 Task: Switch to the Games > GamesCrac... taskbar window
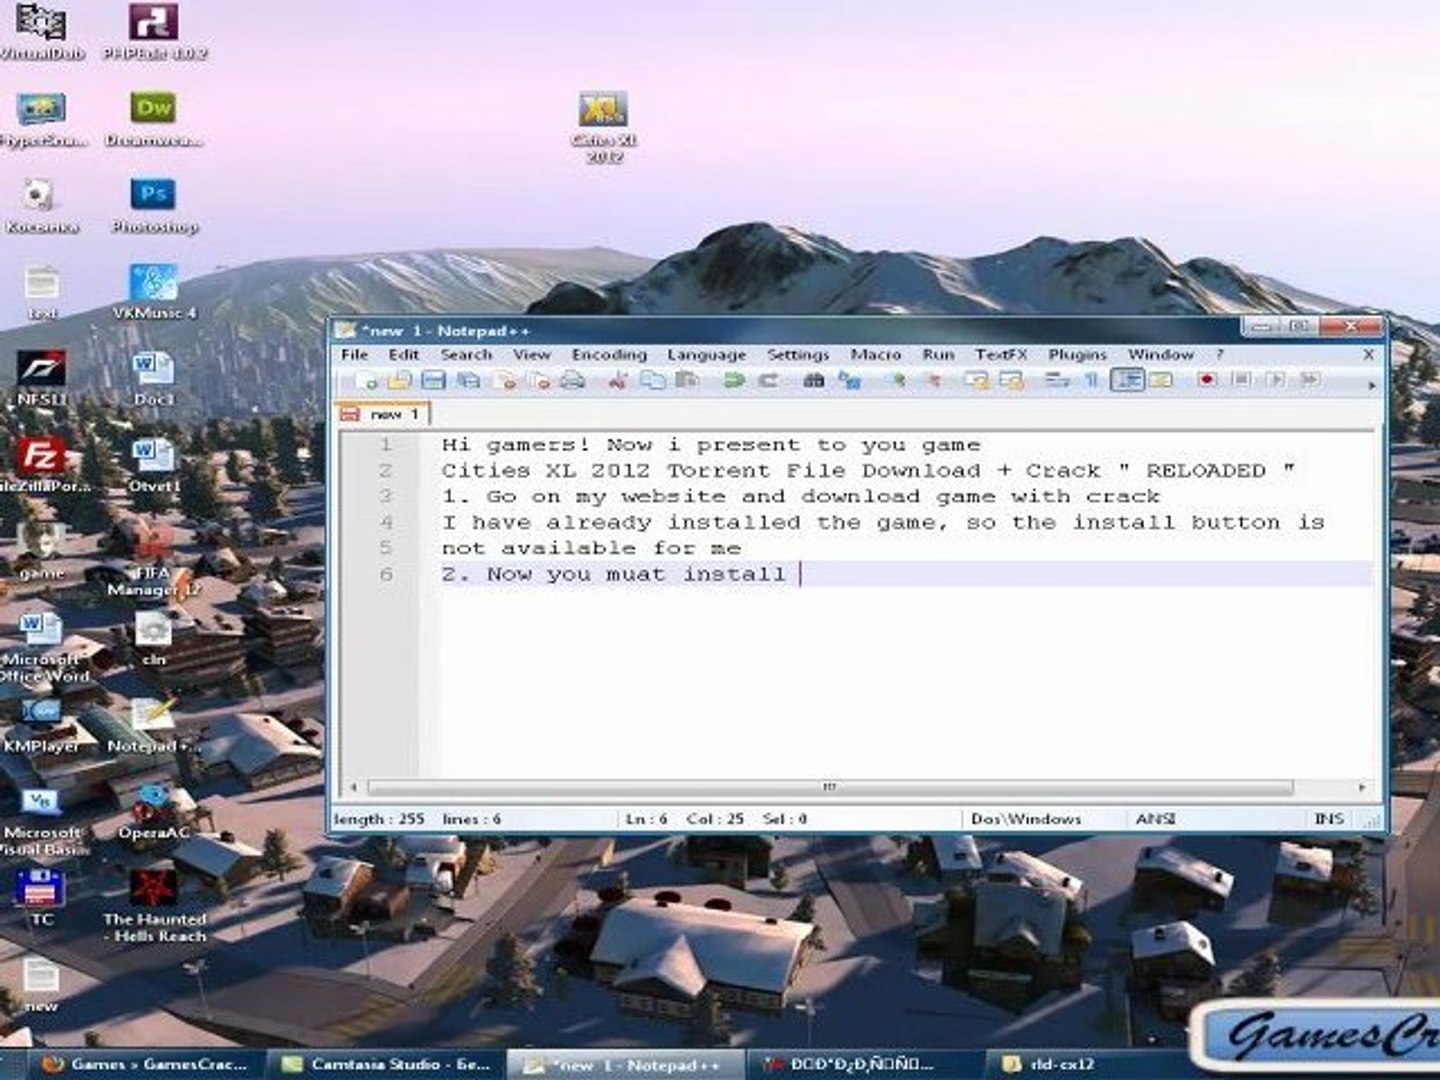(x=147, y=1064)
